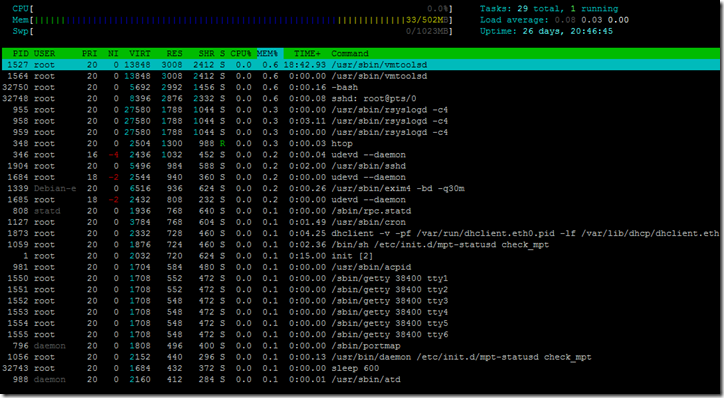The image size is (724, 398).
Task: Select udevd --daemon row PID 346
Action: [x=361, y=155]
